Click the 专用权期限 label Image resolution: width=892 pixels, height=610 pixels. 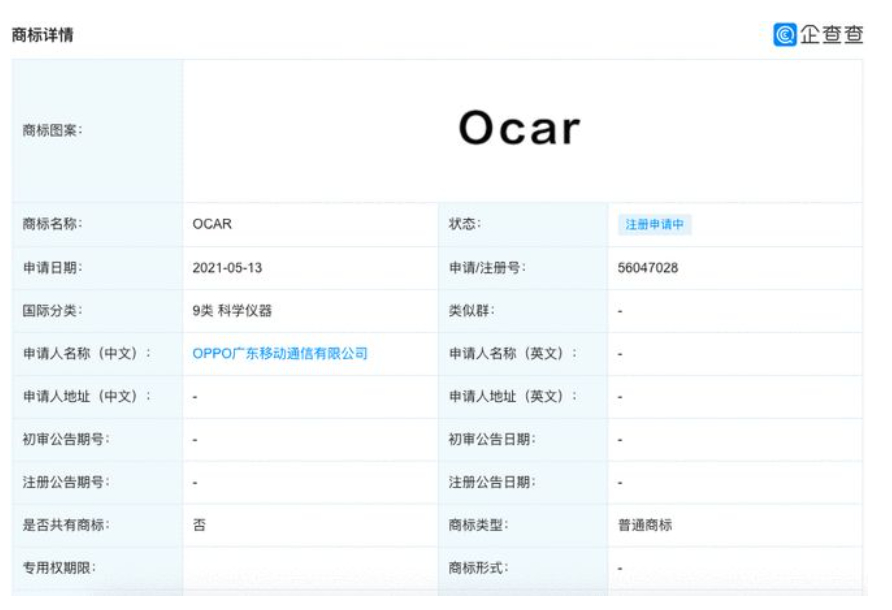[59, 568]
